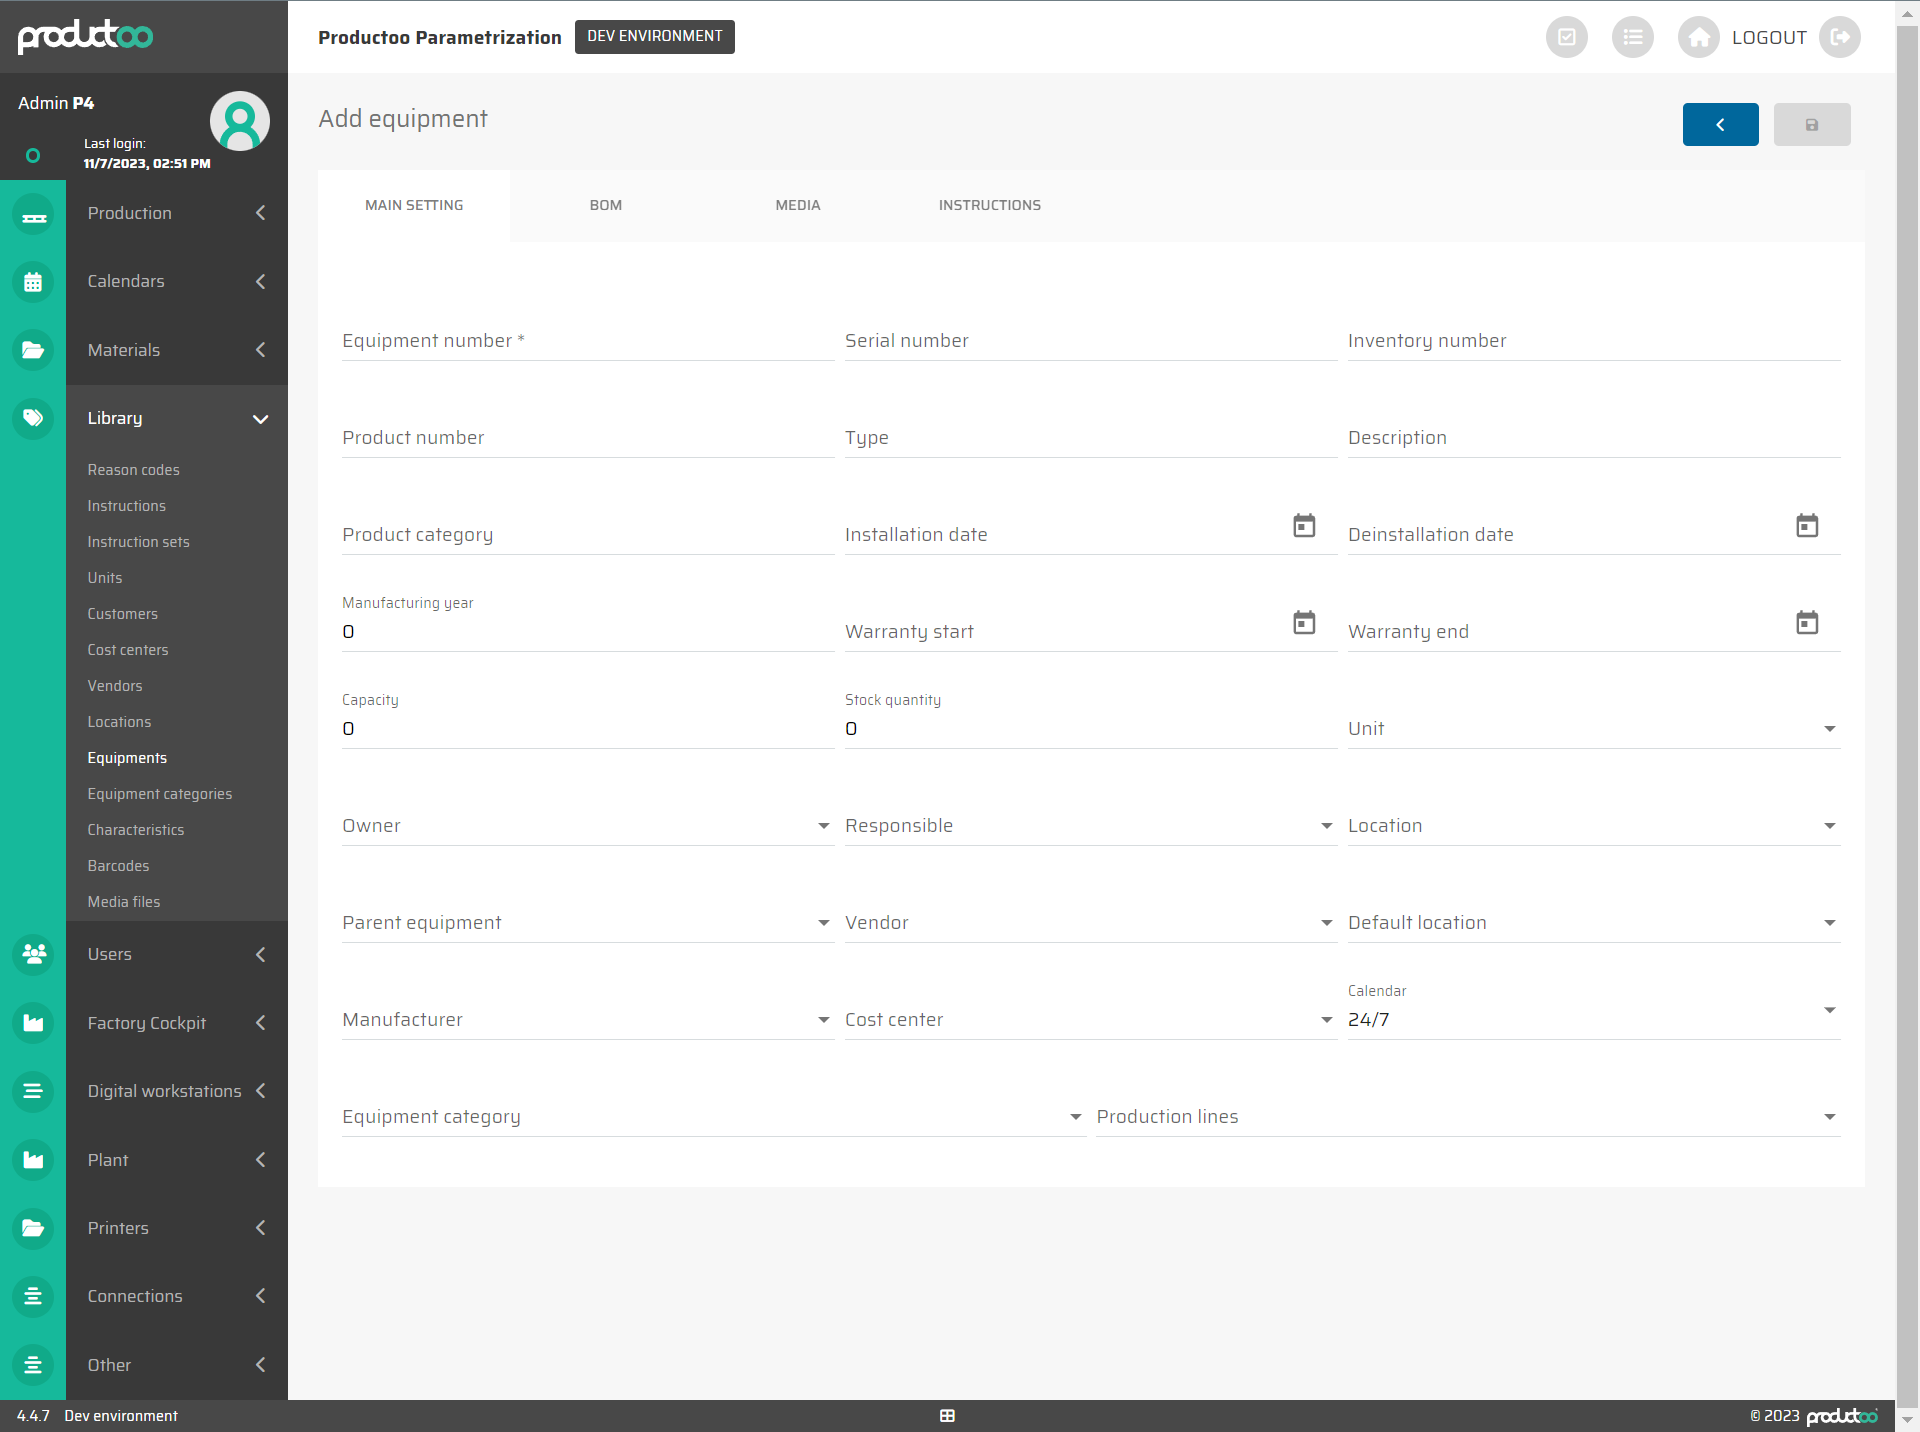Image resolution: width=1920 pixels, height=1432 pixels.
Task: Click the blue back arrow button
Action: tap(1720, 125)
